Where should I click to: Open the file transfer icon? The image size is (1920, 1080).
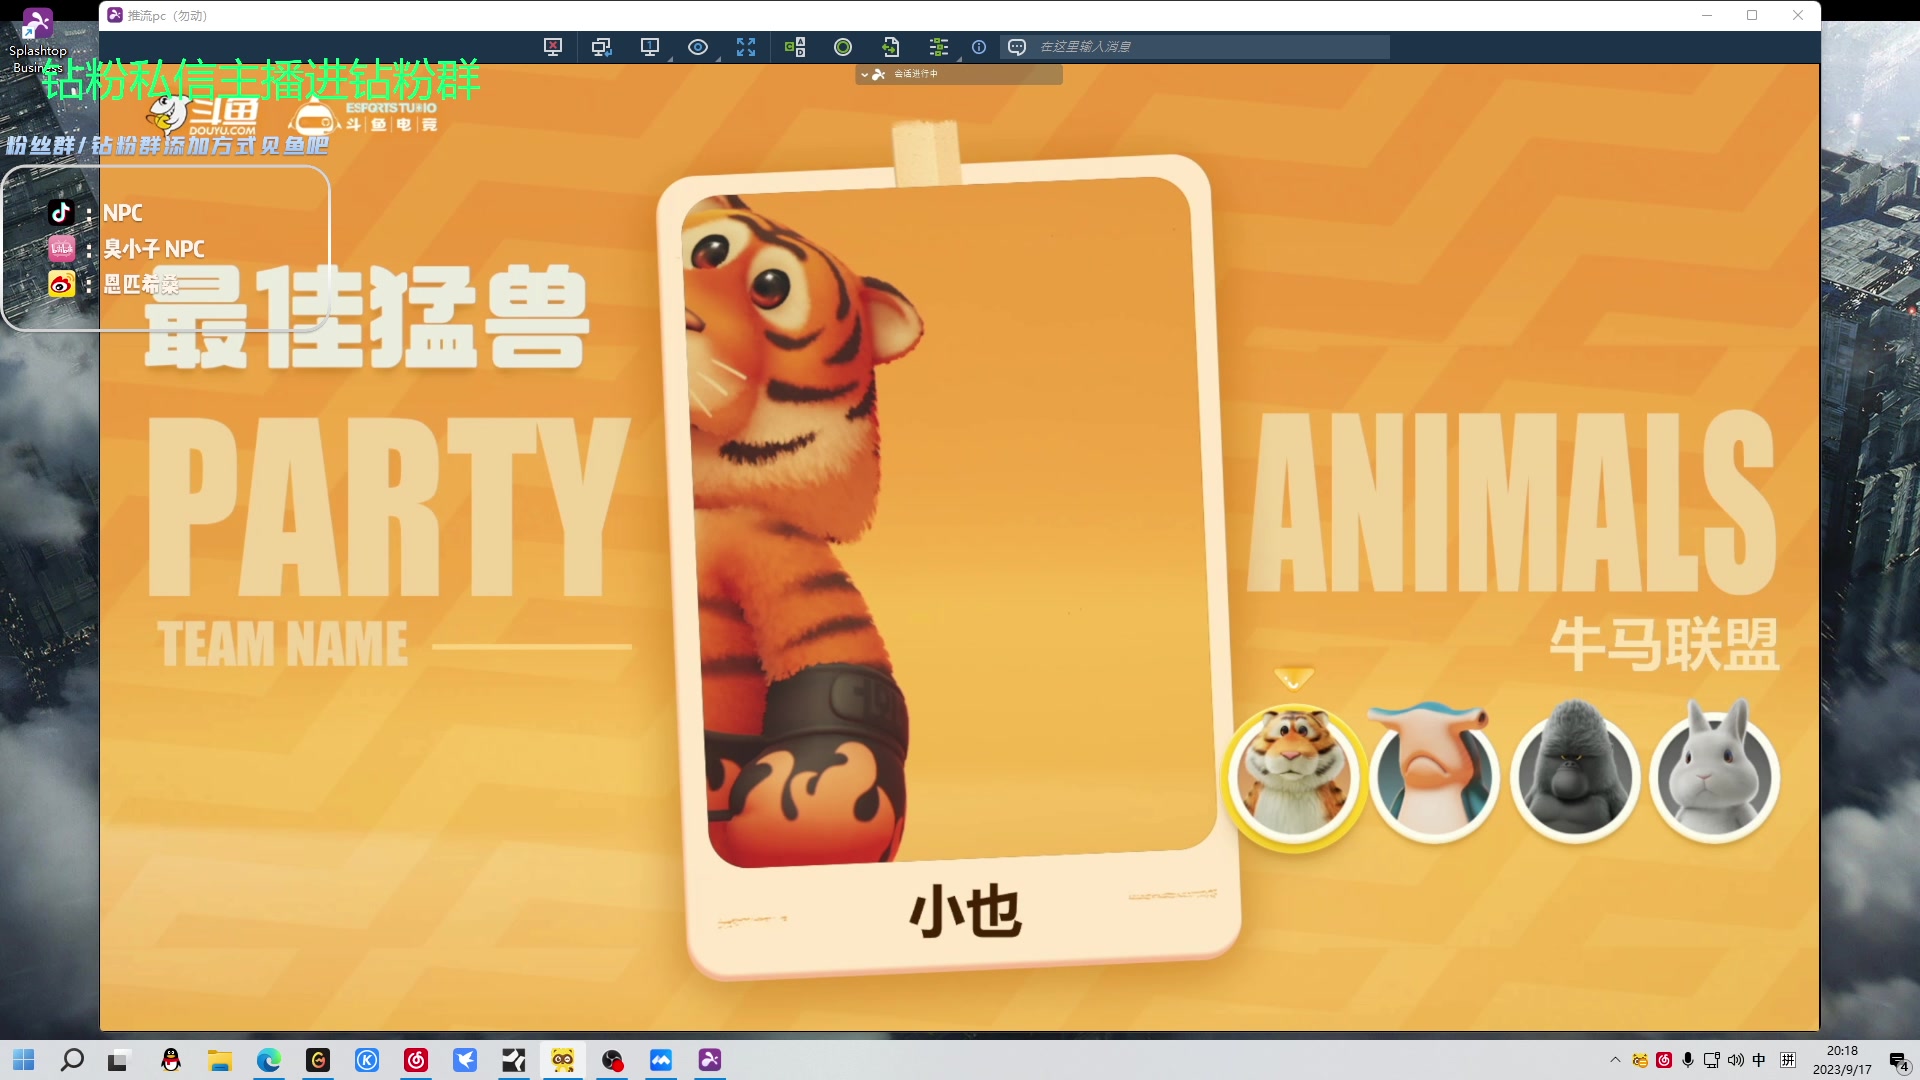point(892,47)
